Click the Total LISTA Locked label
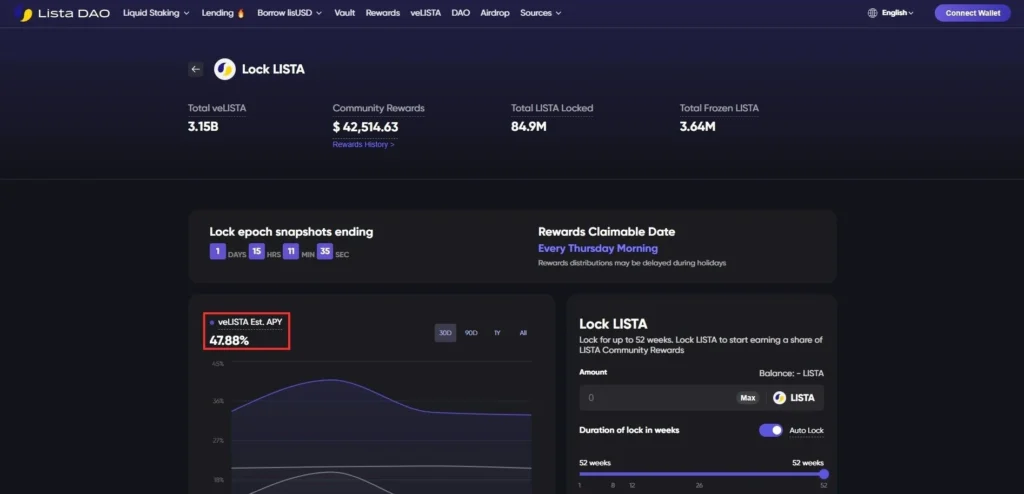1024x494 pixels. [552, 108]
